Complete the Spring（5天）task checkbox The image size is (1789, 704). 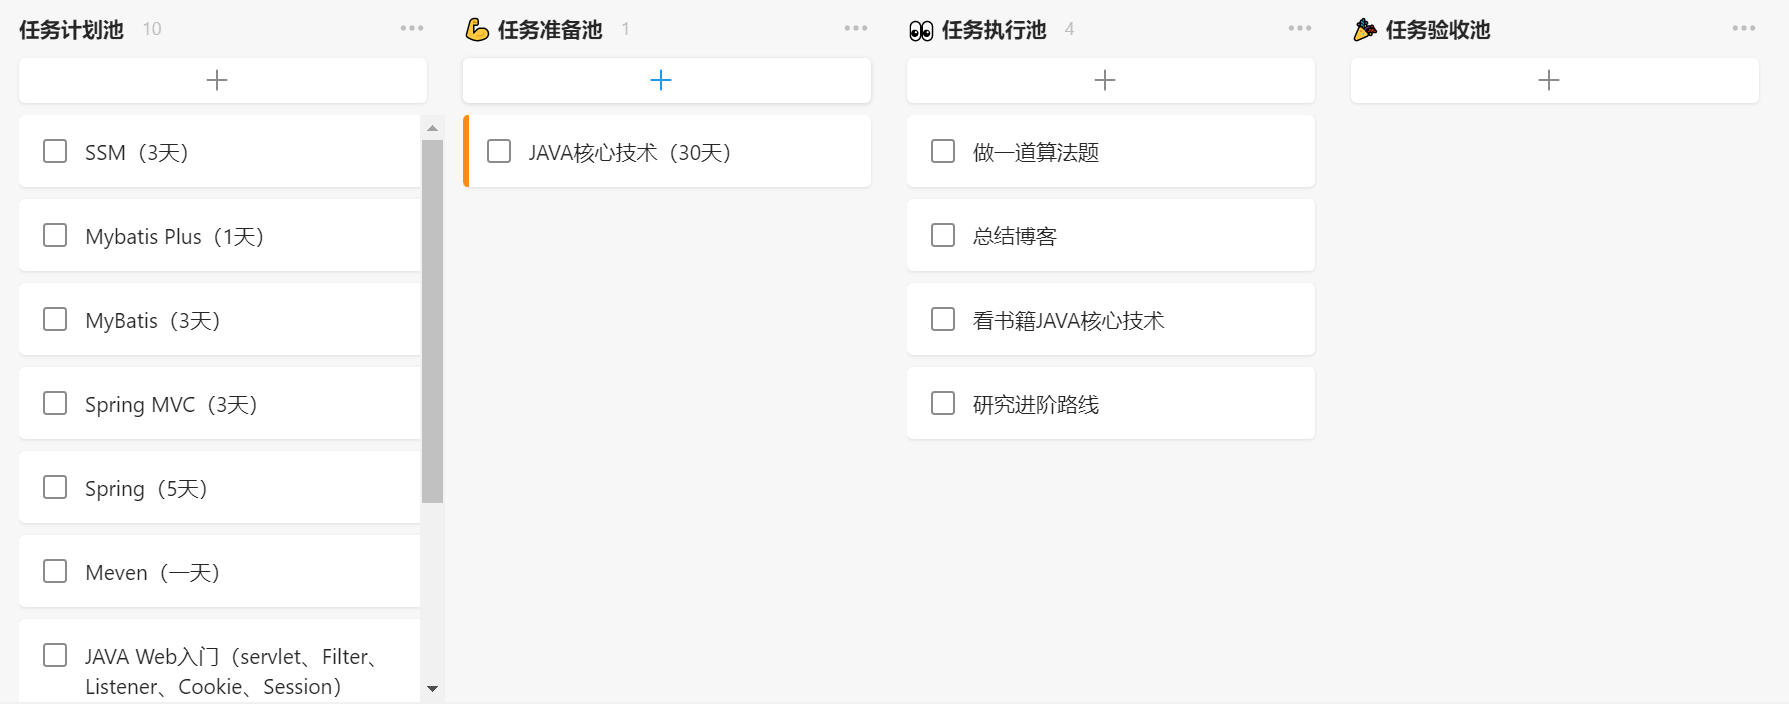tap(55, 487)
